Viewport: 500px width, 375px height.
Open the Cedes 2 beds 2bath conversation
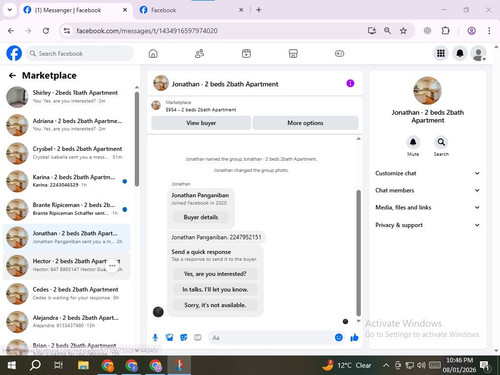coord(67,293)
